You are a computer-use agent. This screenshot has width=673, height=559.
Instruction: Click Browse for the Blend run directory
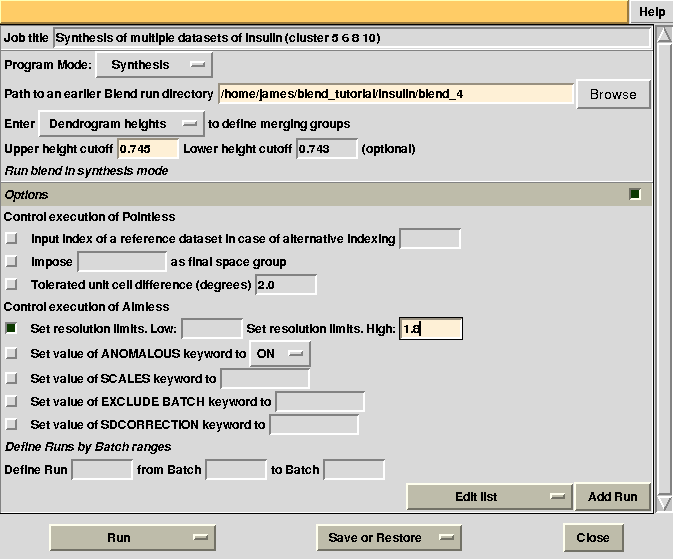coord(612,94)
